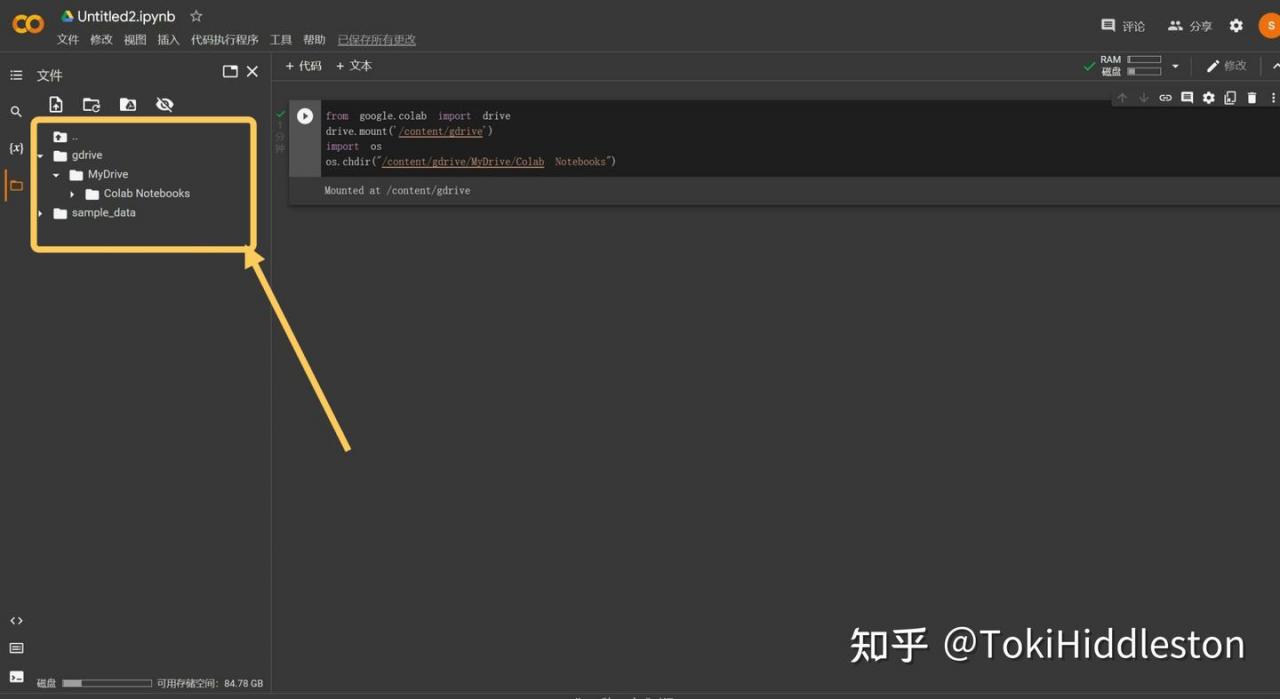Run the drive mount code cell
1280x699 pixels.
pos(305,116)
